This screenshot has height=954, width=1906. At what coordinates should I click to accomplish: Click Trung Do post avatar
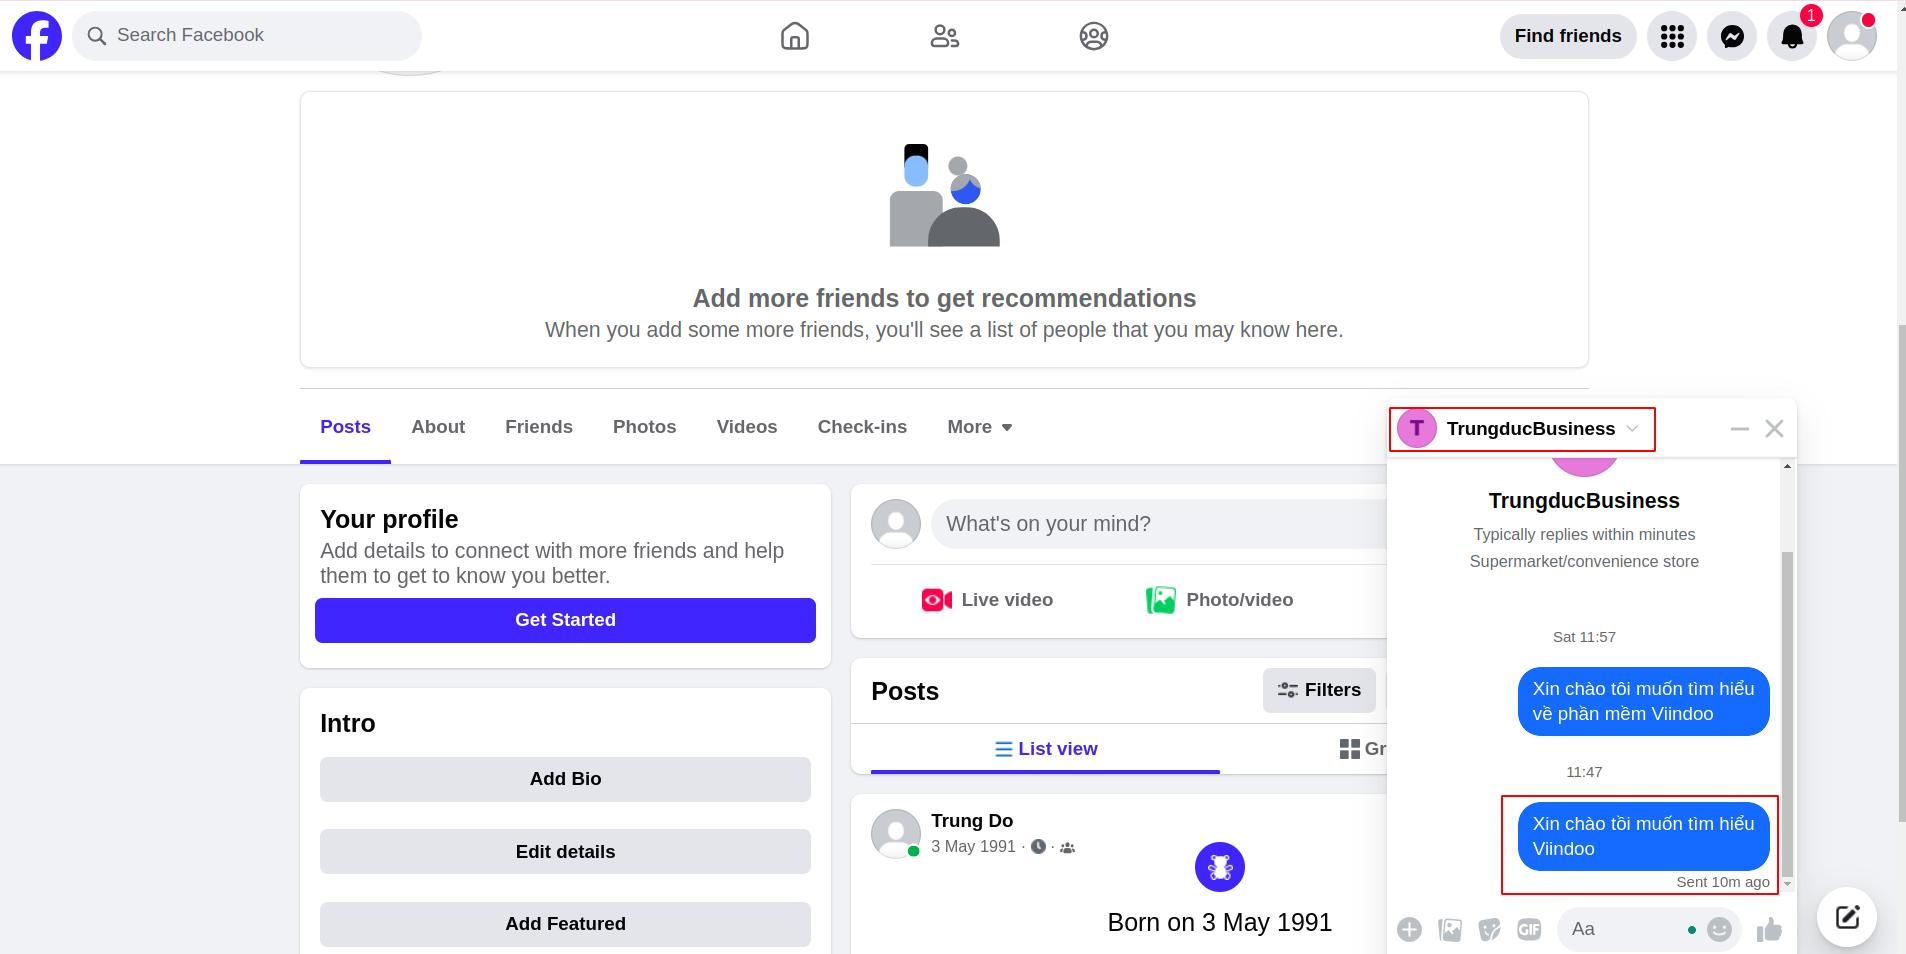coord(896,834)
